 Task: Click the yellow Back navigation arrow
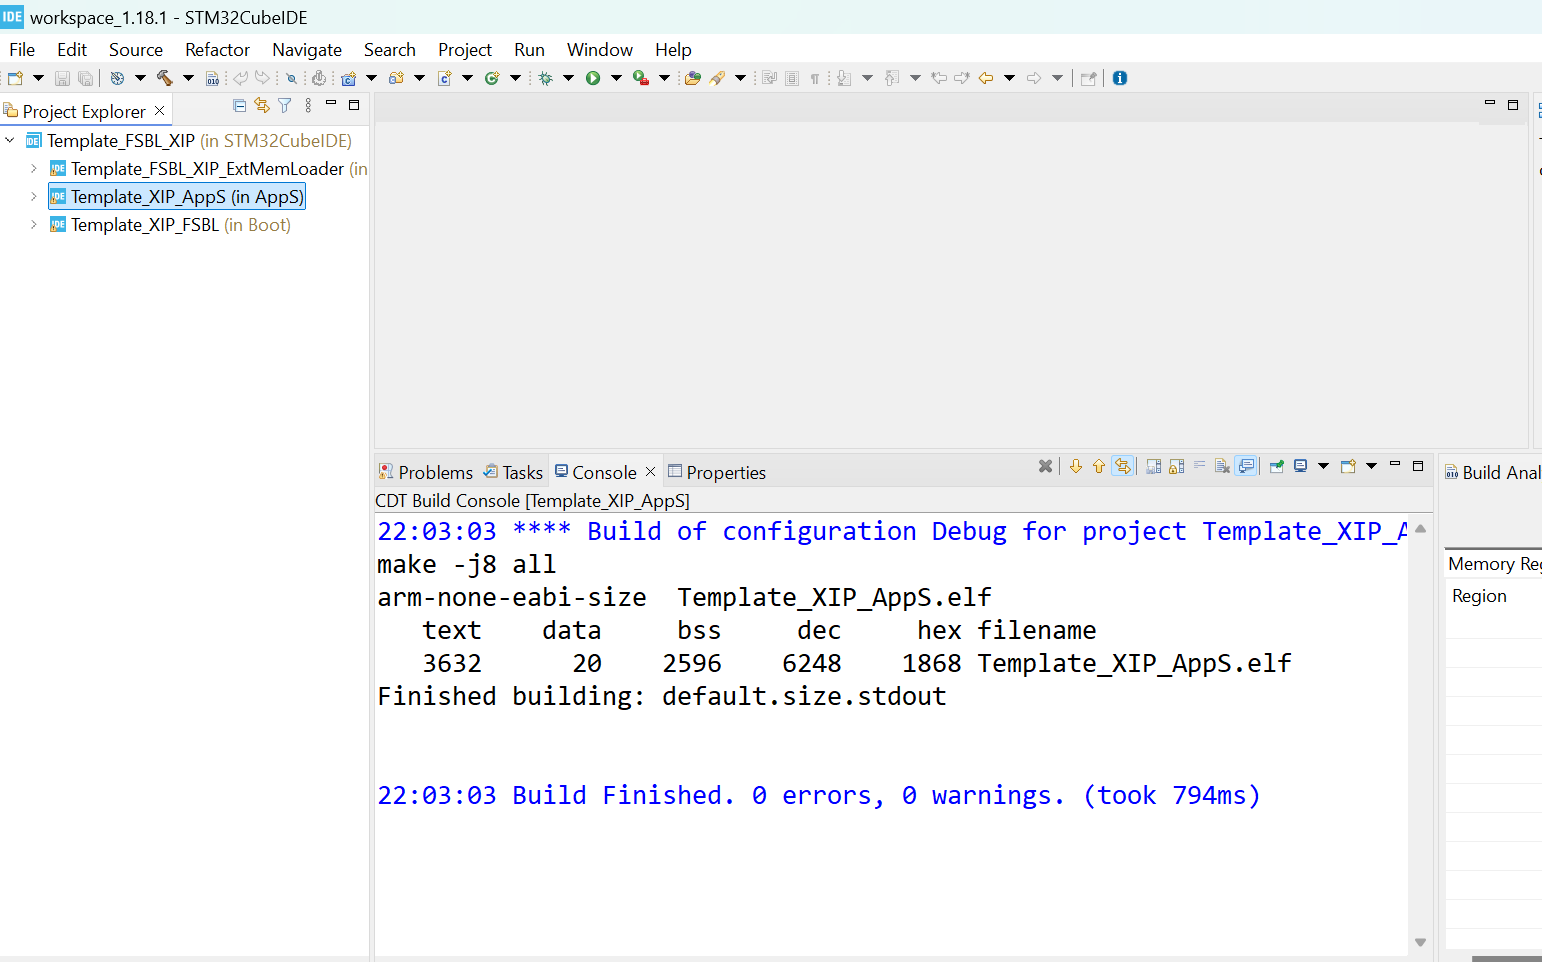986,78
